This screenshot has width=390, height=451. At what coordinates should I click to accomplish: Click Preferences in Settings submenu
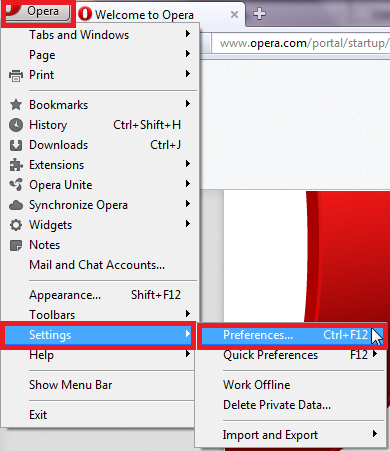click(x=292, y=335)
